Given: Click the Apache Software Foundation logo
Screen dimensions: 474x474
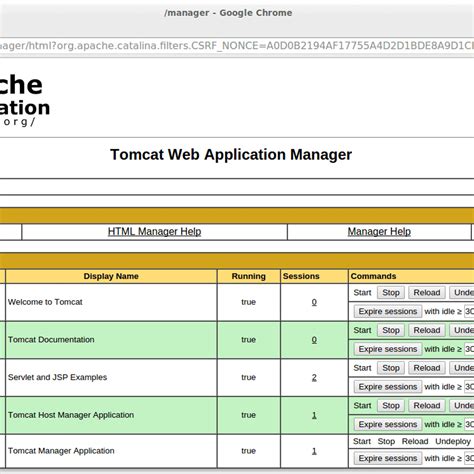Looking at the screenshot, I should pyautogui.click(x=24, y=101).
